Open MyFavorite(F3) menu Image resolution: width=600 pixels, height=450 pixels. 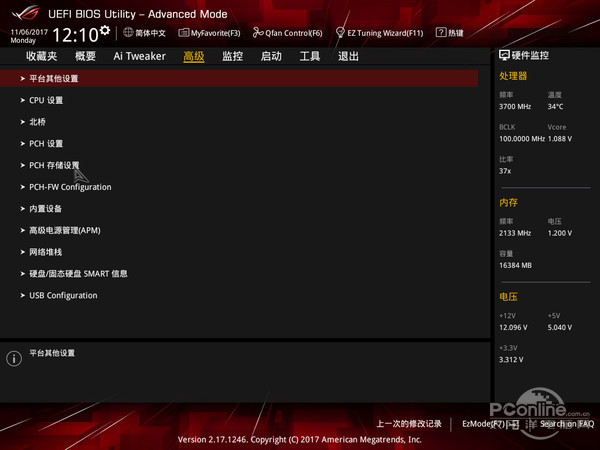(x=215, y=33)
